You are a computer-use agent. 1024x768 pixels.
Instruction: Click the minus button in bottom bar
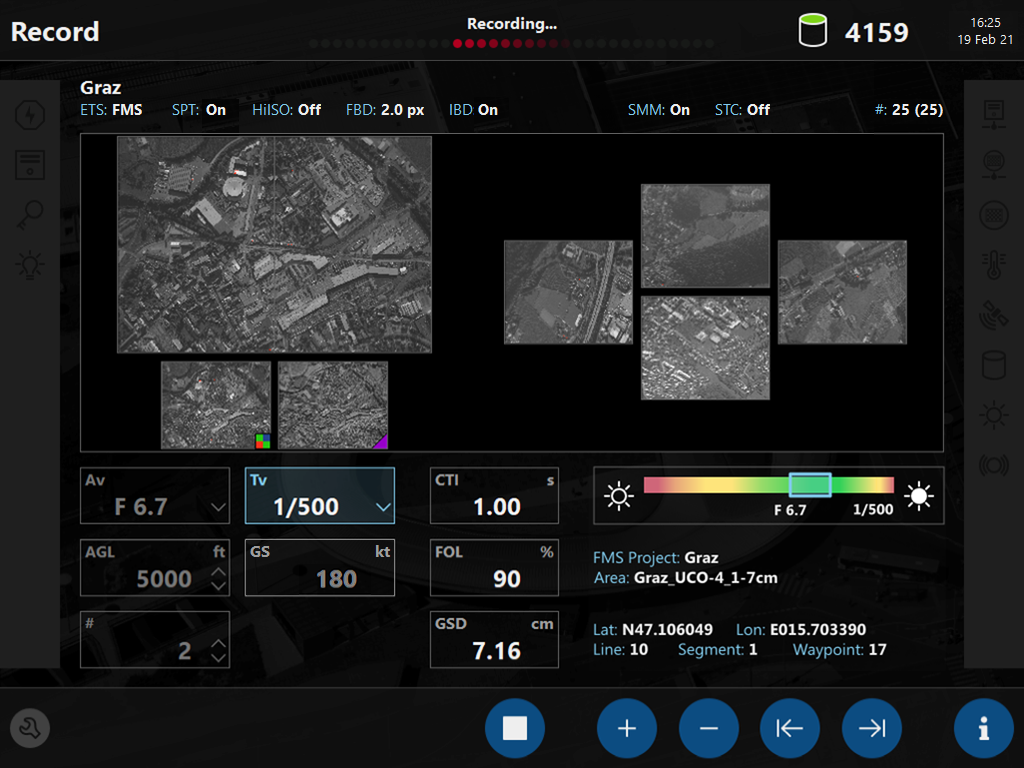709,728
